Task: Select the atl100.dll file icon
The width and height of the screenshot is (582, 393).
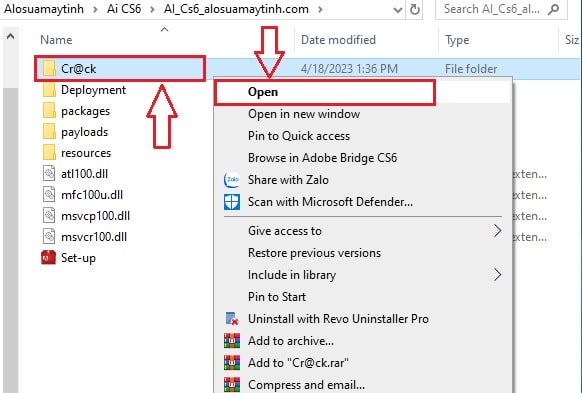Action: coord(49,174)
